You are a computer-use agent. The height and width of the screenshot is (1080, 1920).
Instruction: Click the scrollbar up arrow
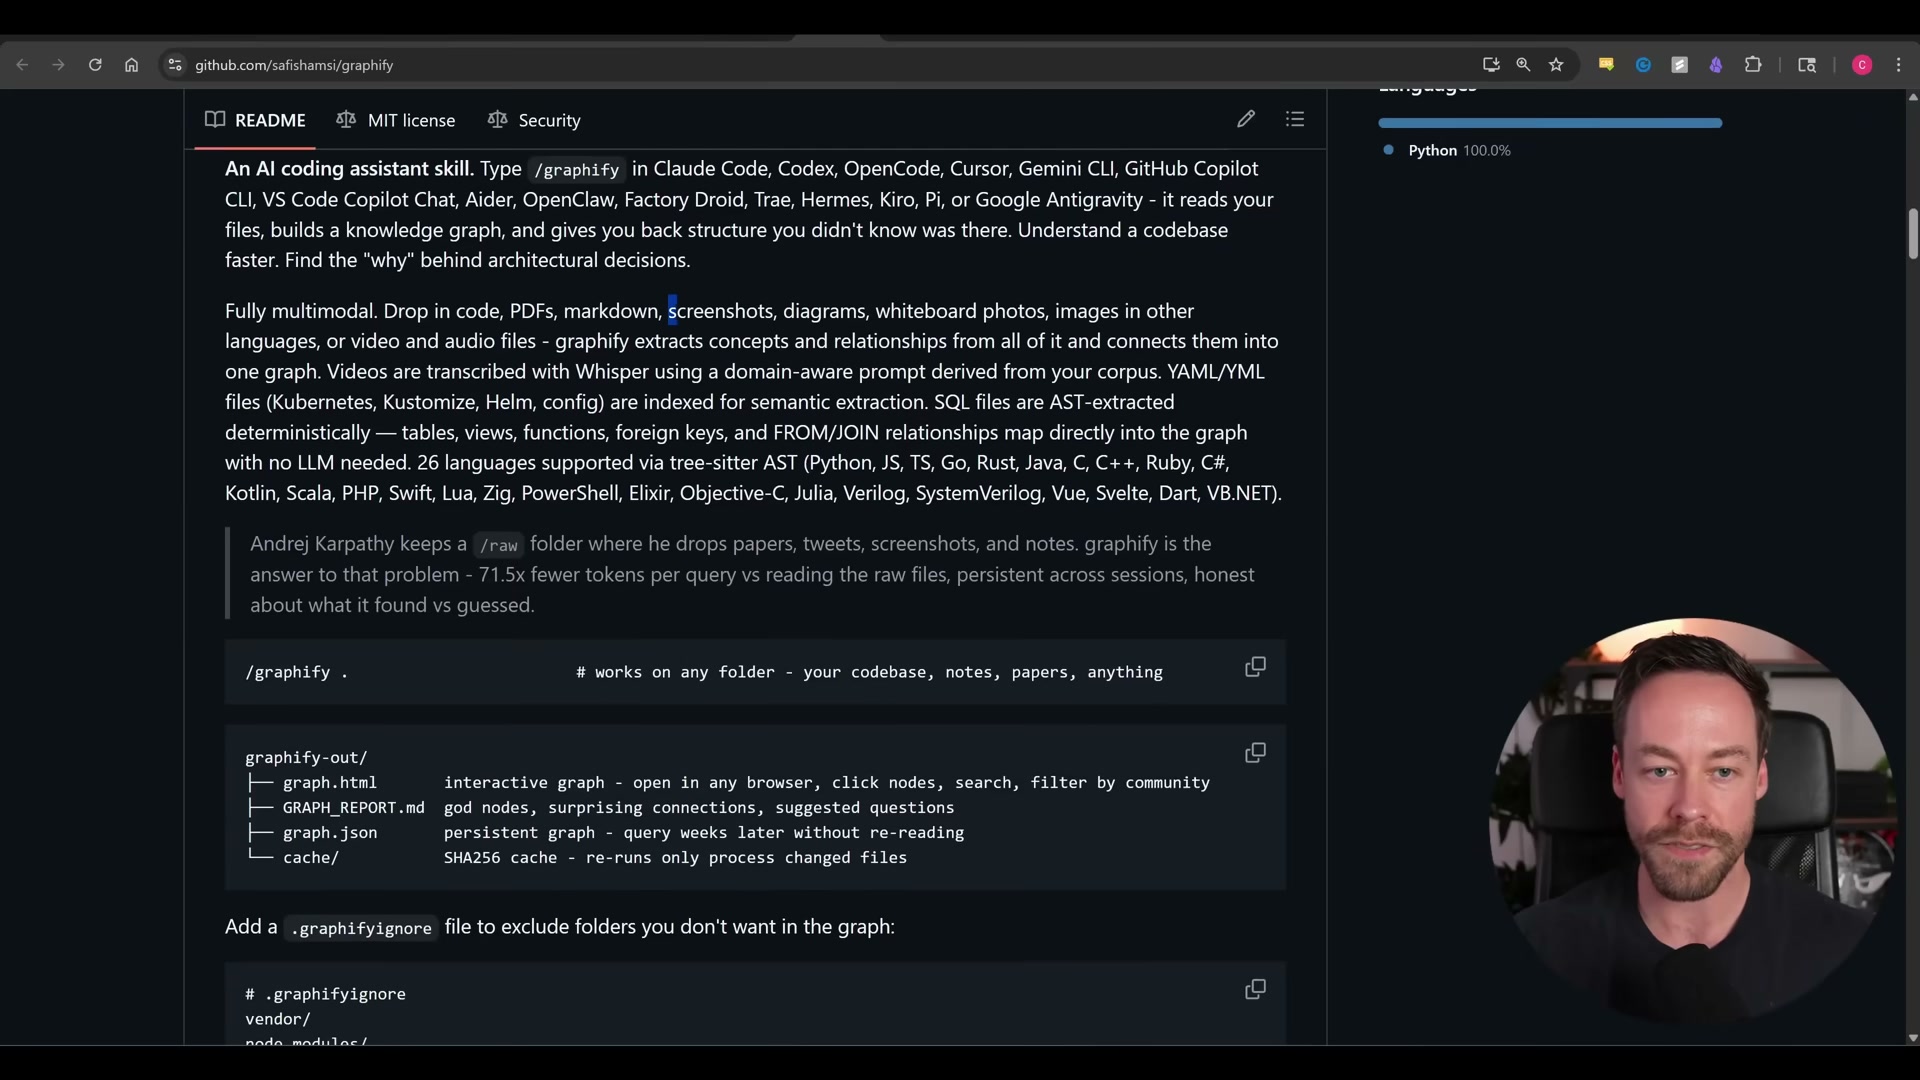click(x=1912, y=97)
